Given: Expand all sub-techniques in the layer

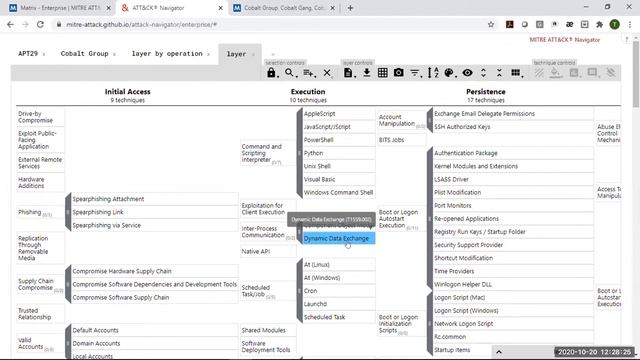Looking at the screenshot, I should 483,73.
